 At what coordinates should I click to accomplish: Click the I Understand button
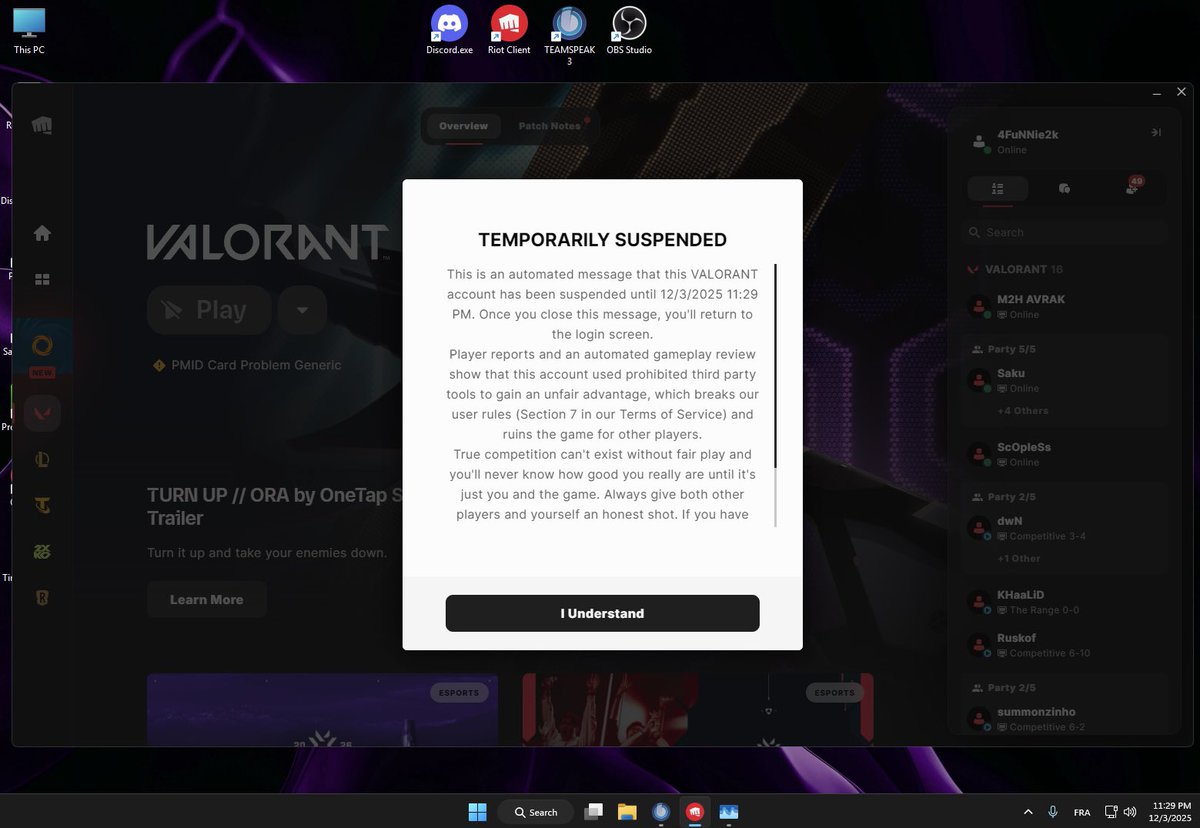602,613
